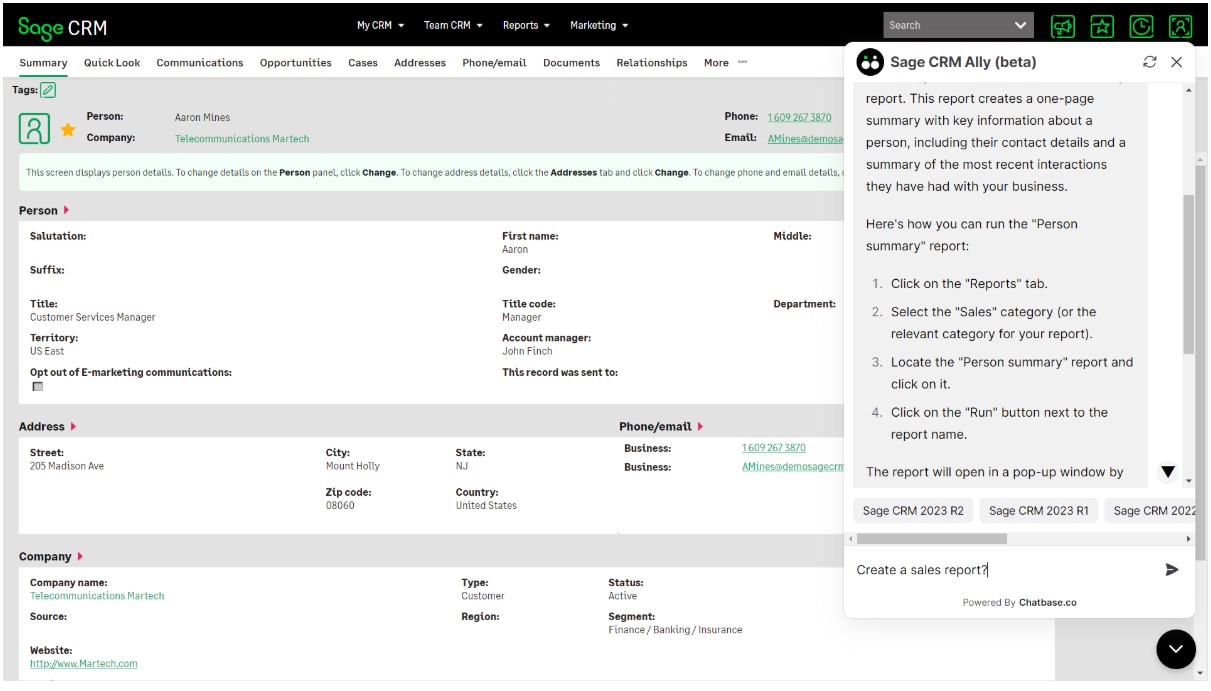Image resolution: width=1211 pixels, height=691 pixels.
Task: Expand the Phone/email section arrow
Action: (x=700, y=426)
